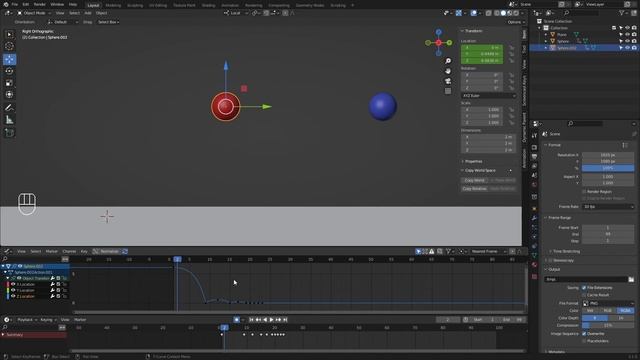Play the animation forward
The image size is (640, 360).
271,320
